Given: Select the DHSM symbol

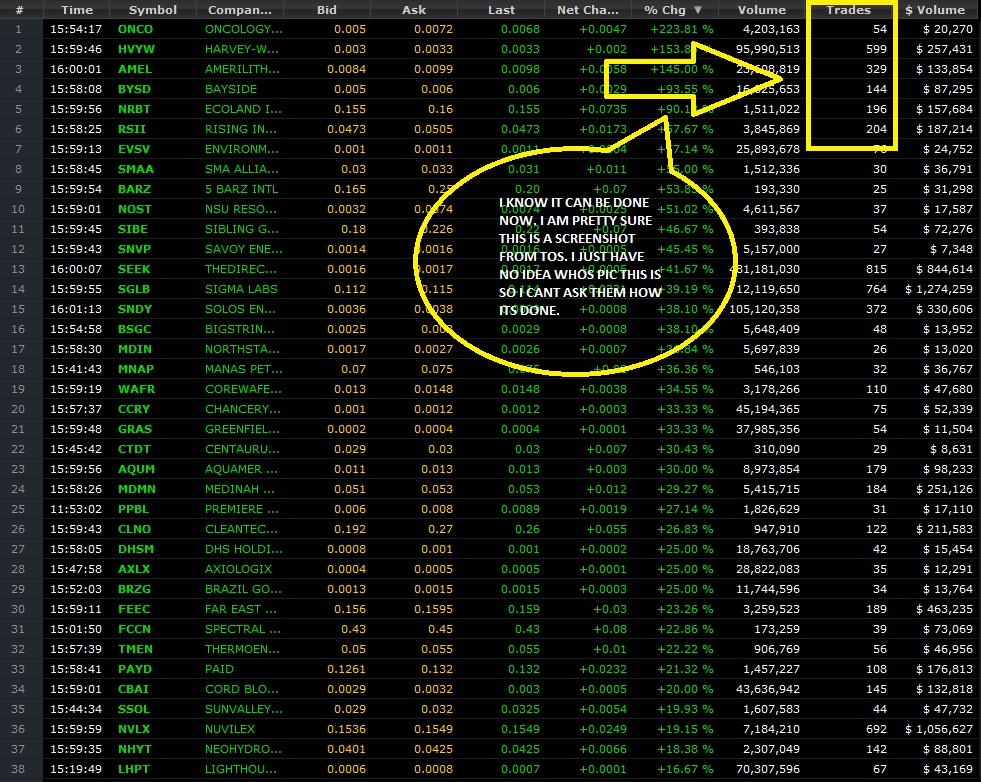Looking at the screenshot, I should click(x=136, y=549).
